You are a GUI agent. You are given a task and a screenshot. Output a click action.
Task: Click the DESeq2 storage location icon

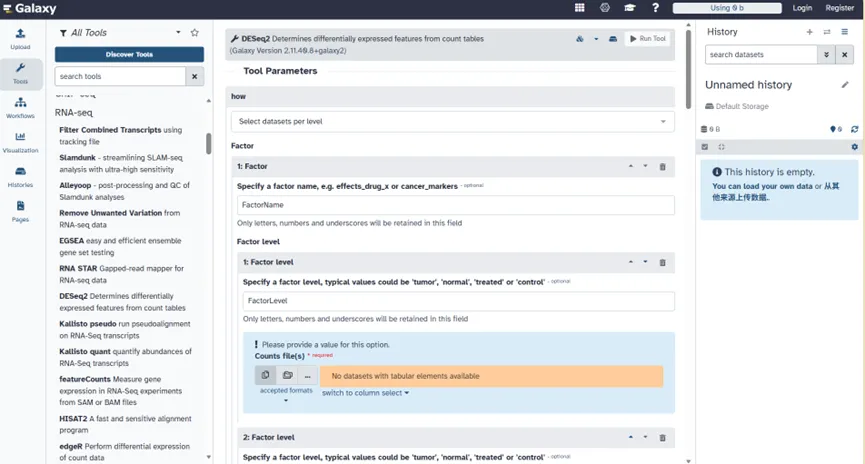[x=613, y=39]
